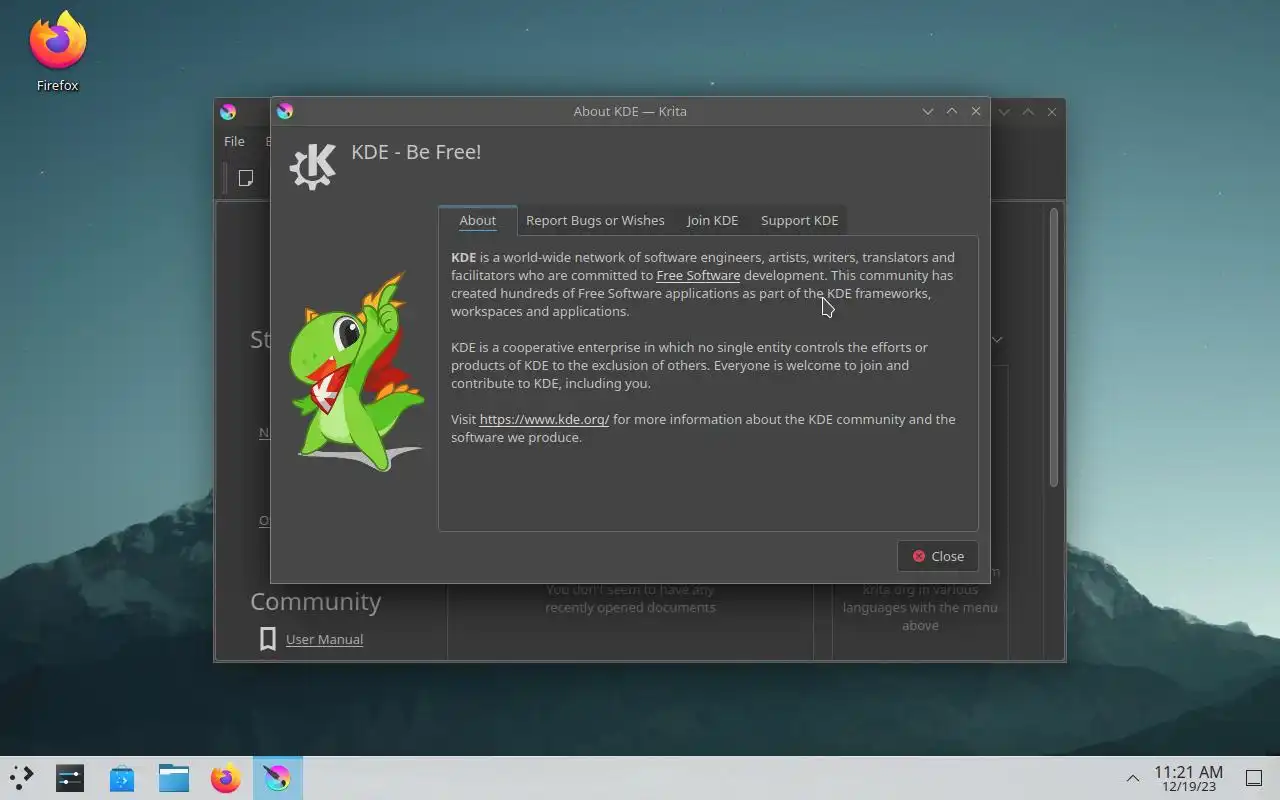Open System Settings from the taskbar
Screen dimensions: 1280x800
point(70,777)
